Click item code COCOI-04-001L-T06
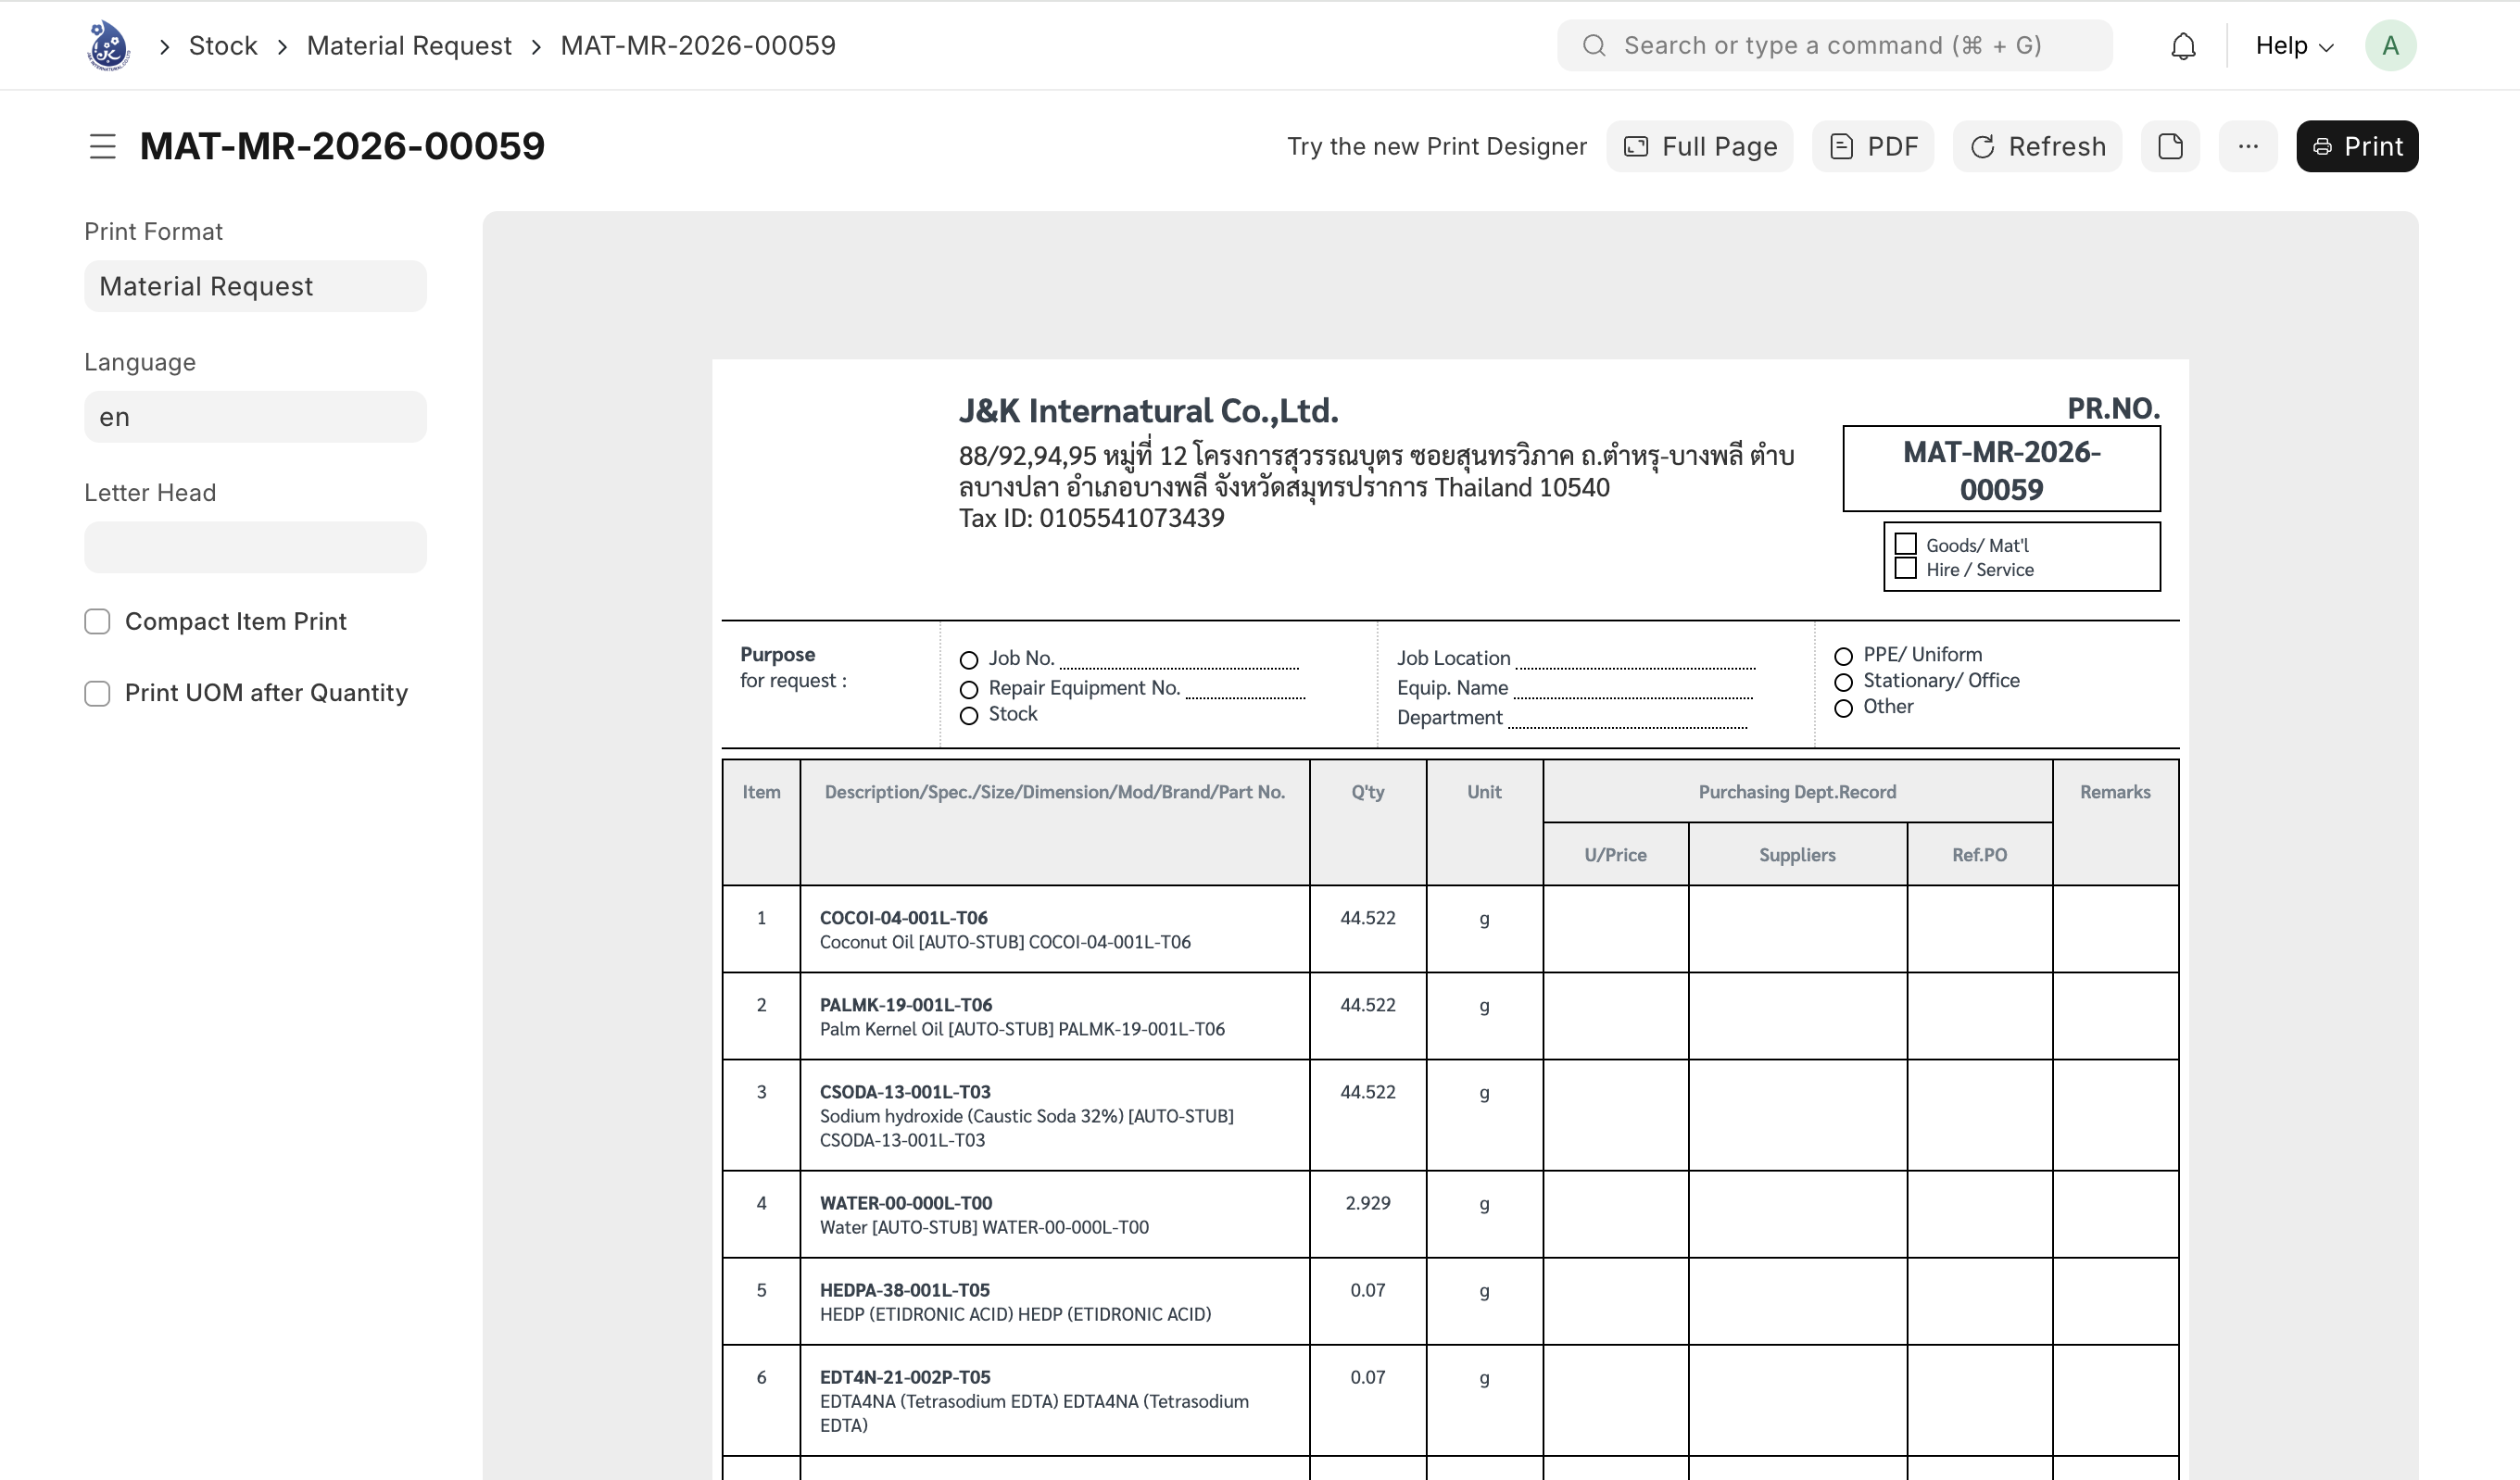Viewport: 2520px width, 1480px height. 904,918
